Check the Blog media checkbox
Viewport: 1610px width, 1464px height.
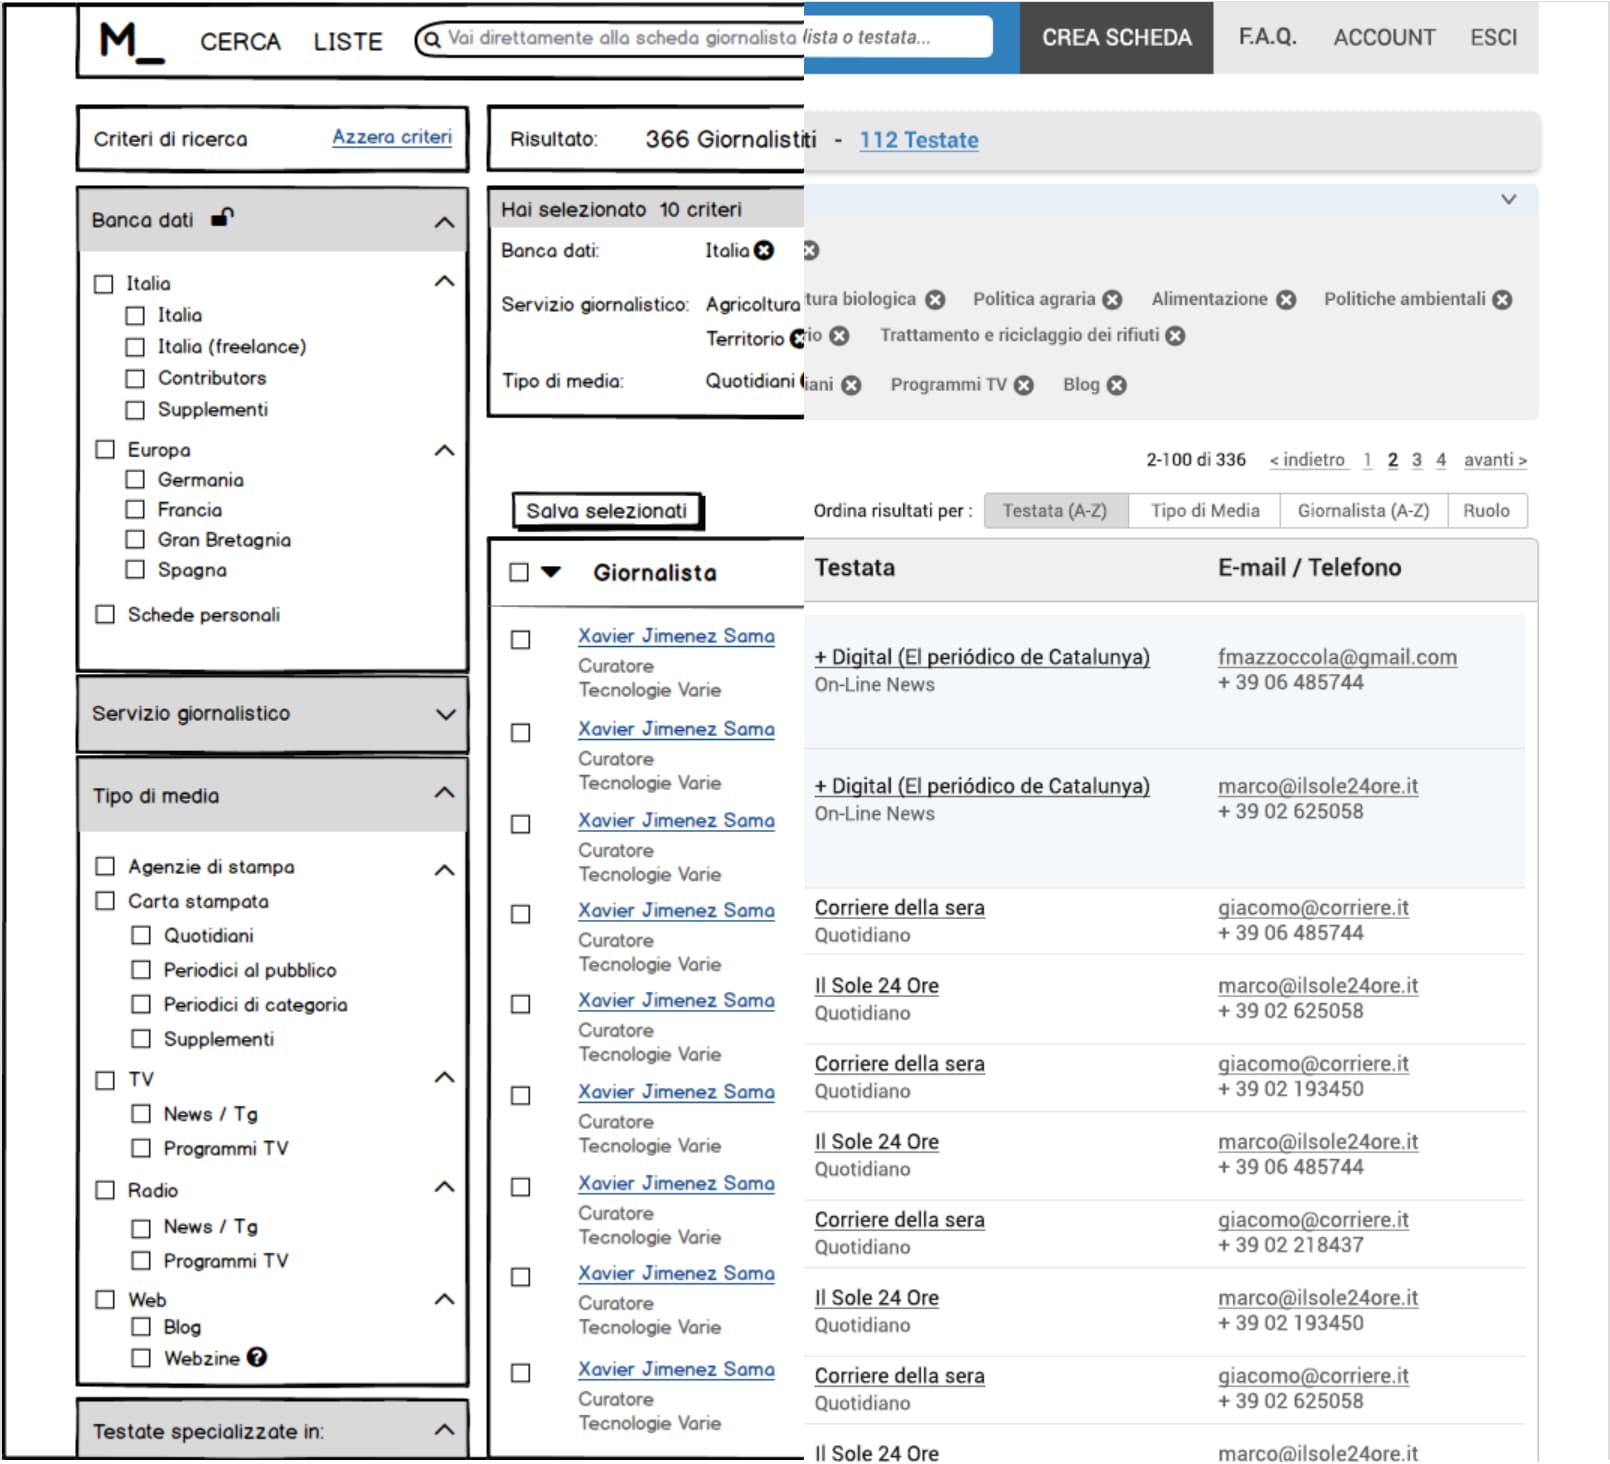coord(141,1326)
